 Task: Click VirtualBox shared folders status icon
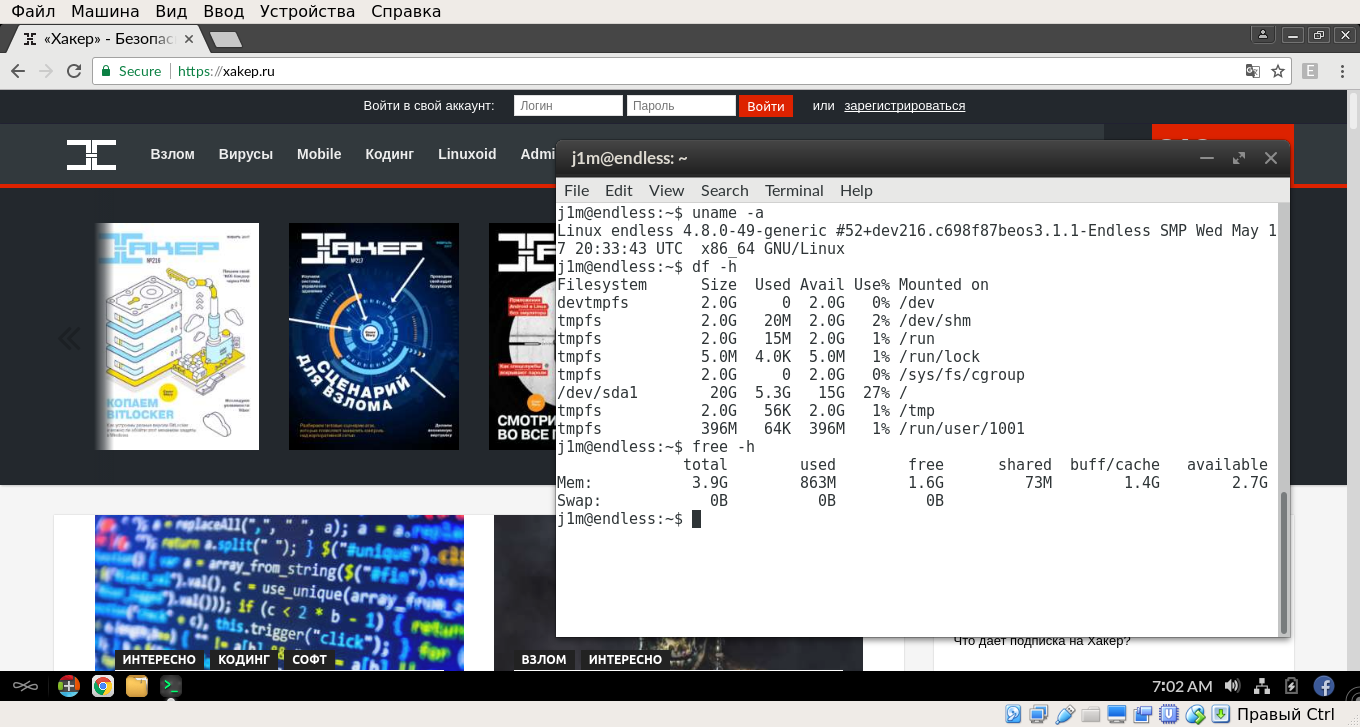1091,714
